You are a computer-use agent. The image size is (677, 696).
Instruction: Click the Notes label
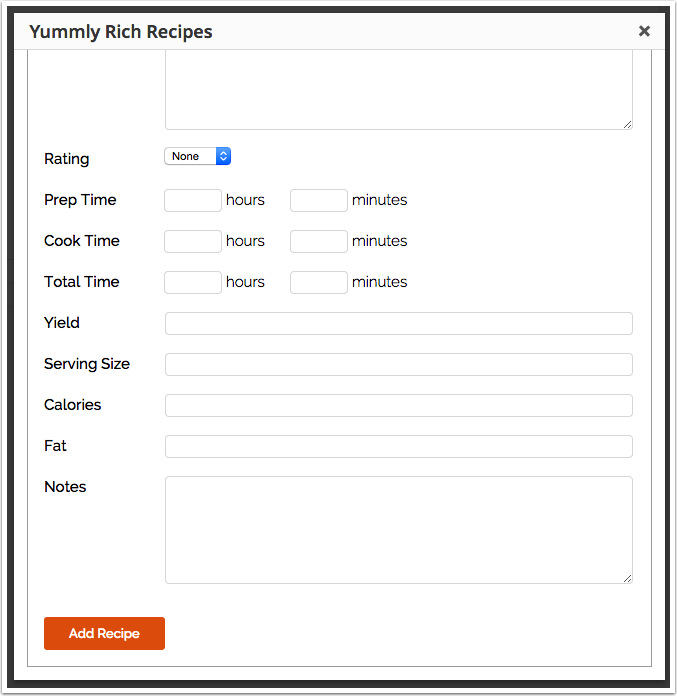point(65,487)
